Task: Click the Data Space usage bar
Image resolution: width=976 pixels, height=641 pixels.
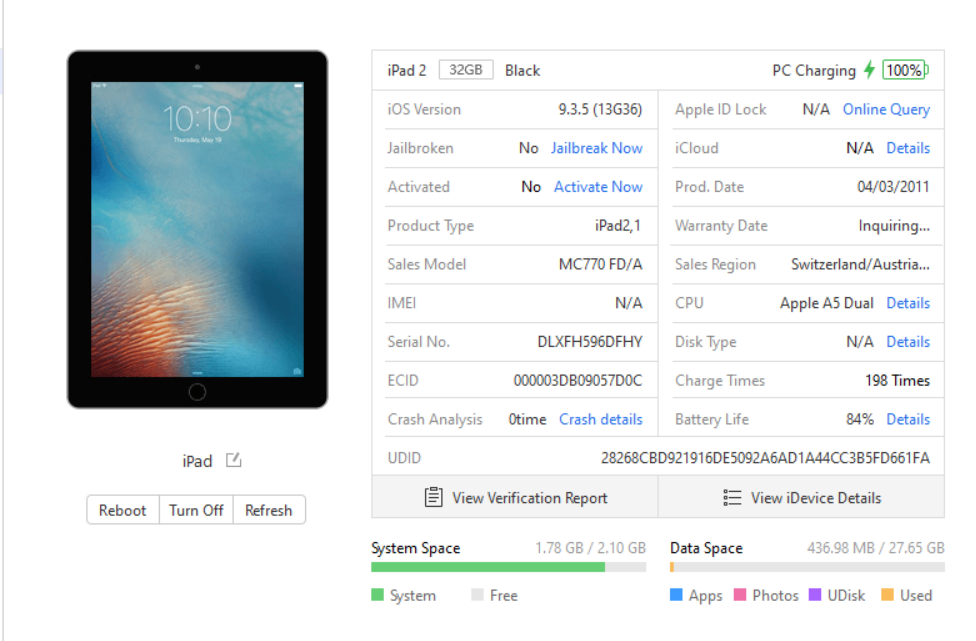Action: [x=807, y=567]
